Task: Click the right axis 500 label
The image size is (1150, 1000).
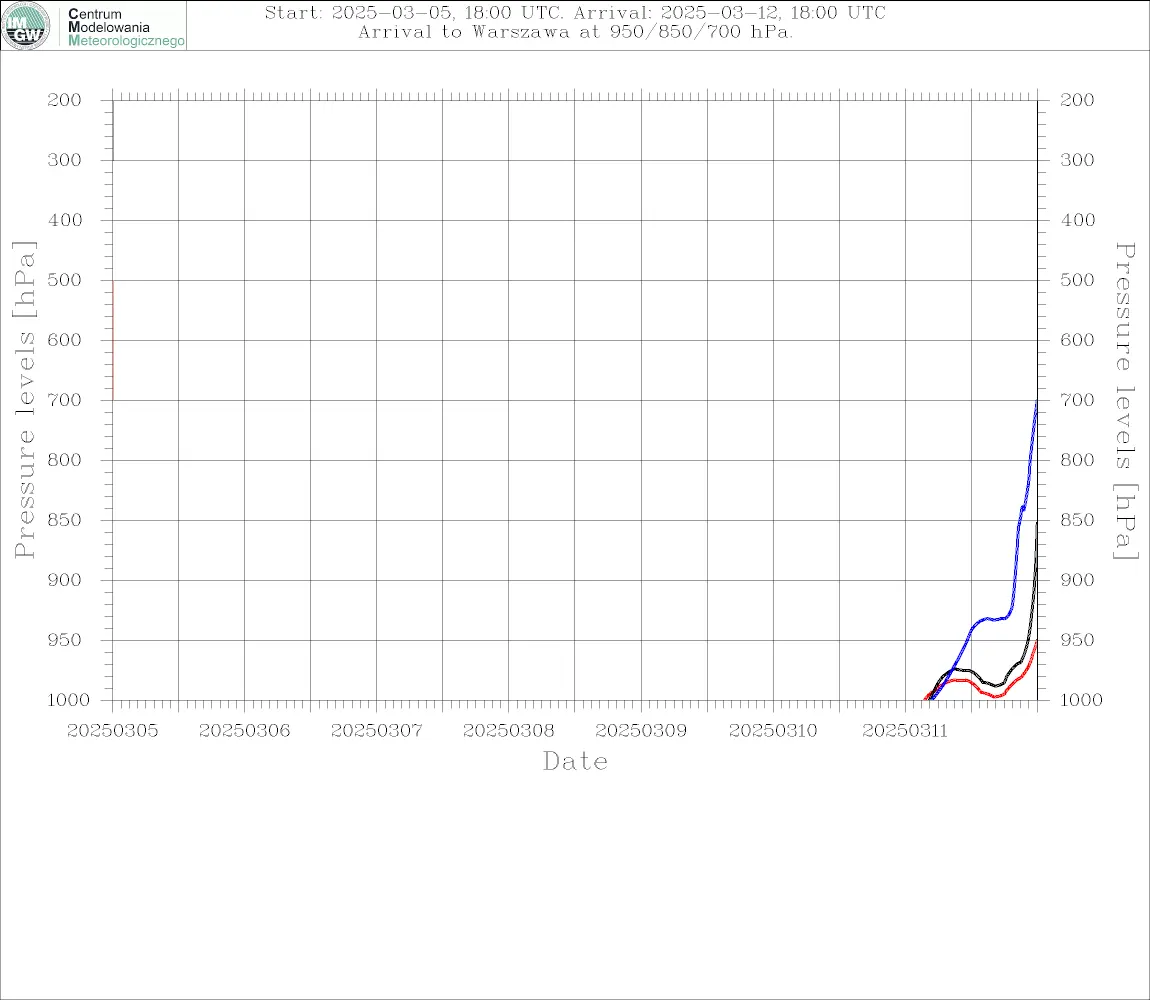Action: (x=1077, y=280)
